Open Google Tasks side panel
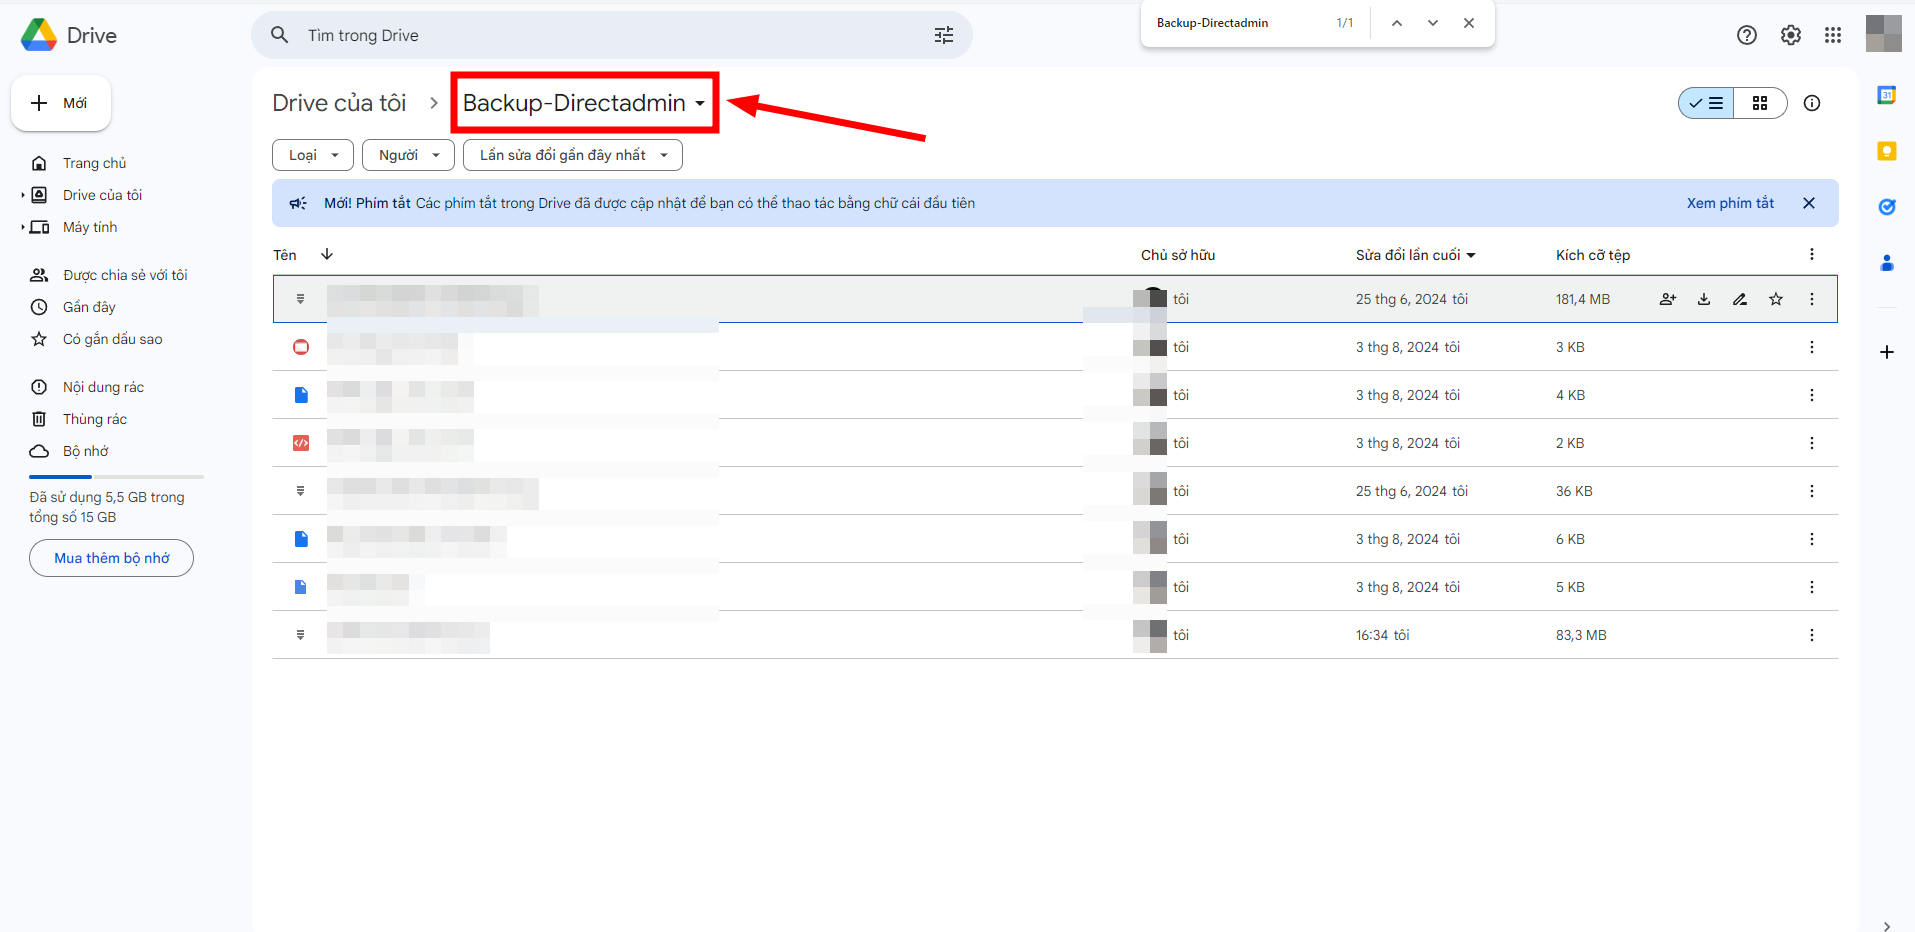The image size is (1915, 932). click(x=1887, y=207)
